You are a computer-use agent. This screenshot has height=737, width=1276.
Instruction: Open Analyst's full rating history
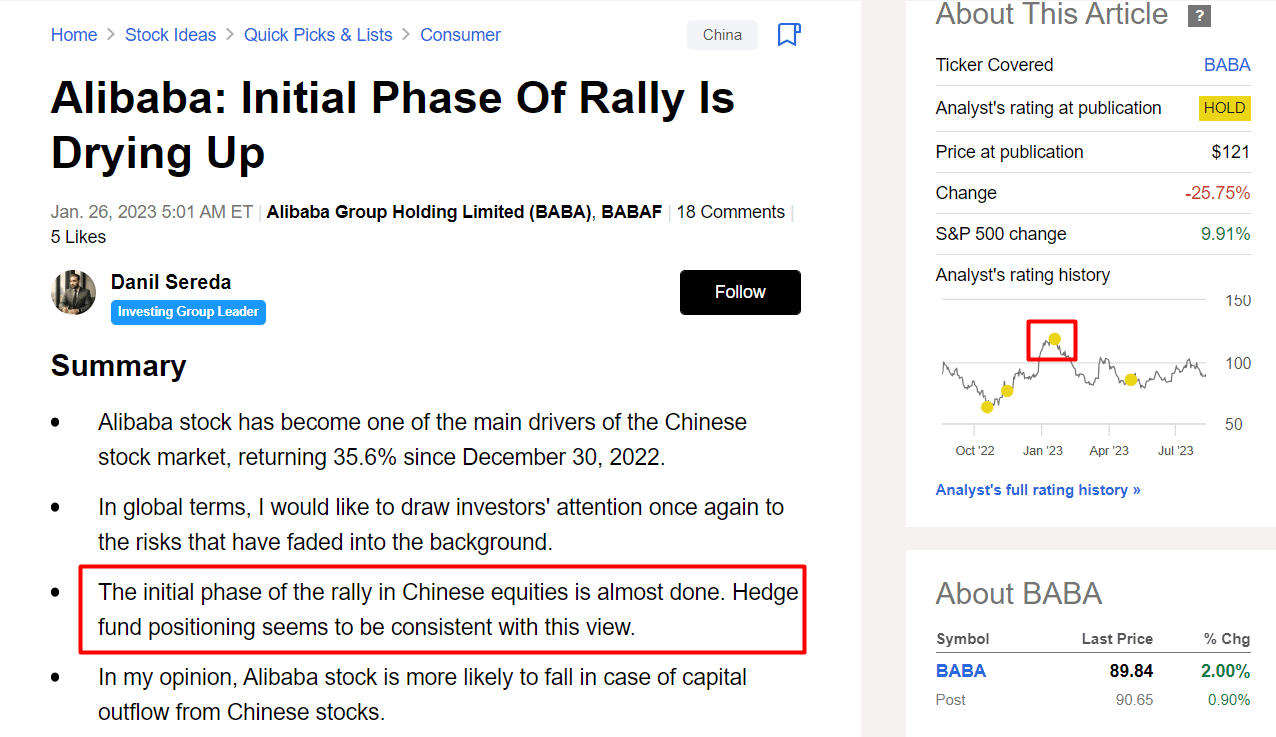[1038, 489]
